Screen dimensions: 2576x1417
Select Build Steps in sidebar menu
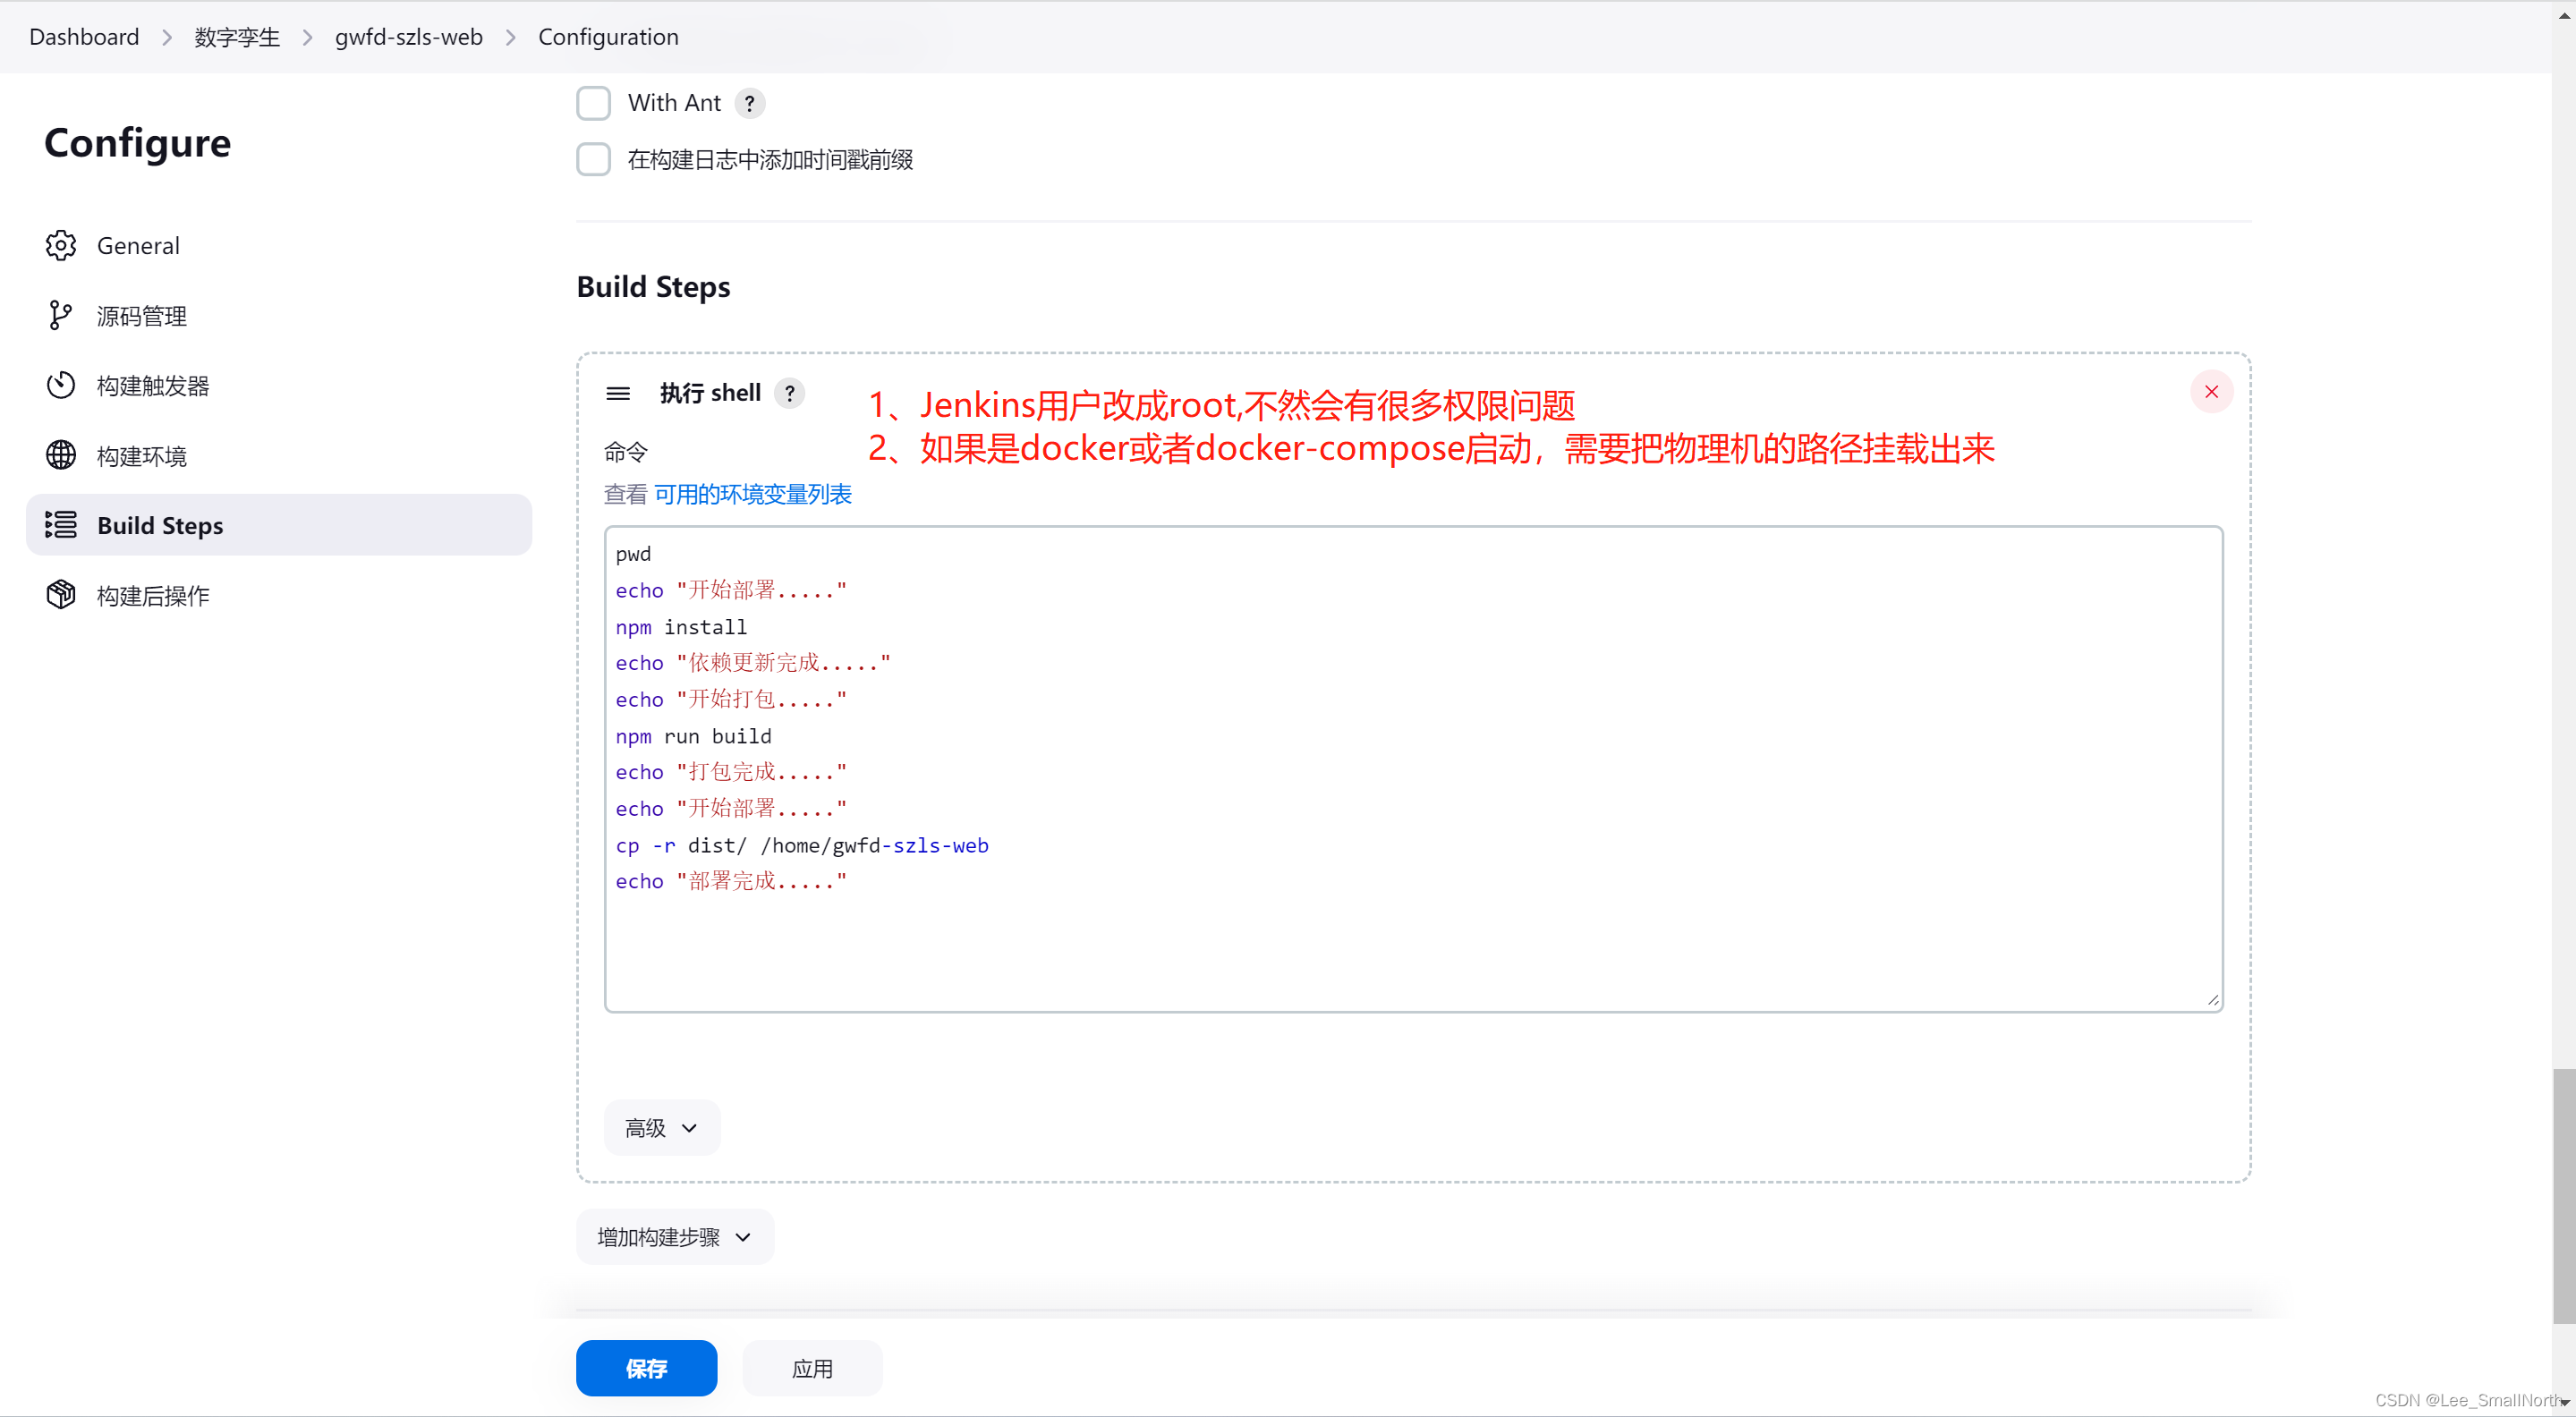point(160,524)
